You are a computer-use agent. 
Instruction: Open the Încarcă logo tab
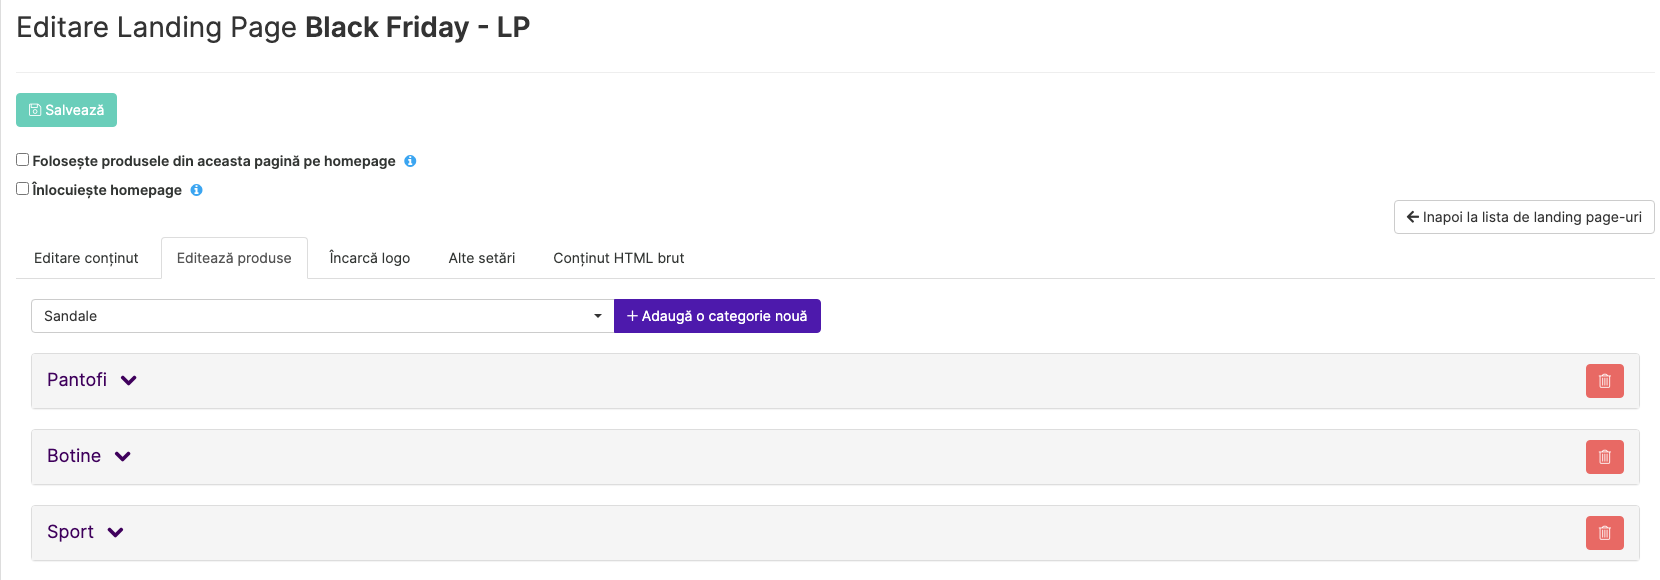click(370, 258)
